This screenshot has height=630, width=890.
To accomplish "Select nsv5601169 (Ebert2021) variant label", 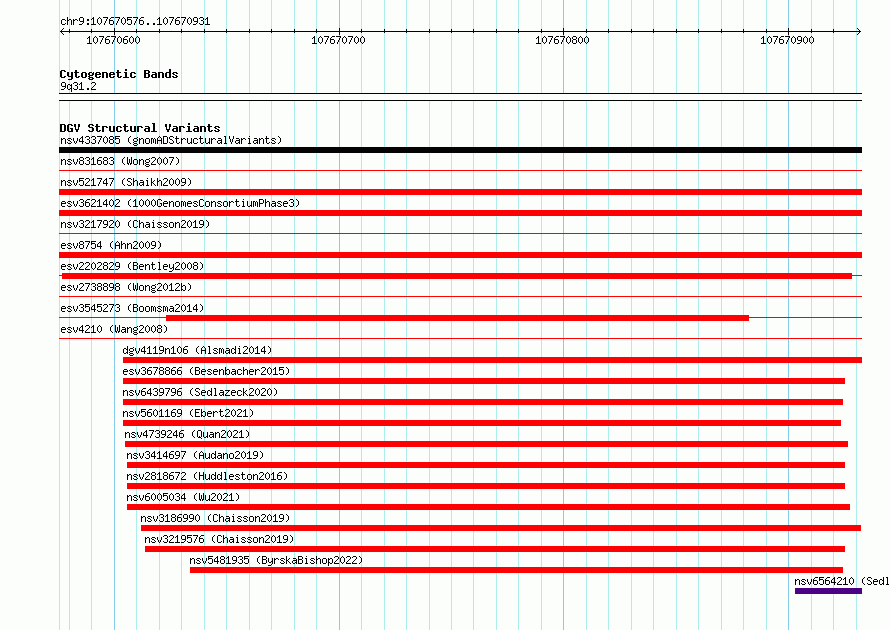I will click(188, 413).
